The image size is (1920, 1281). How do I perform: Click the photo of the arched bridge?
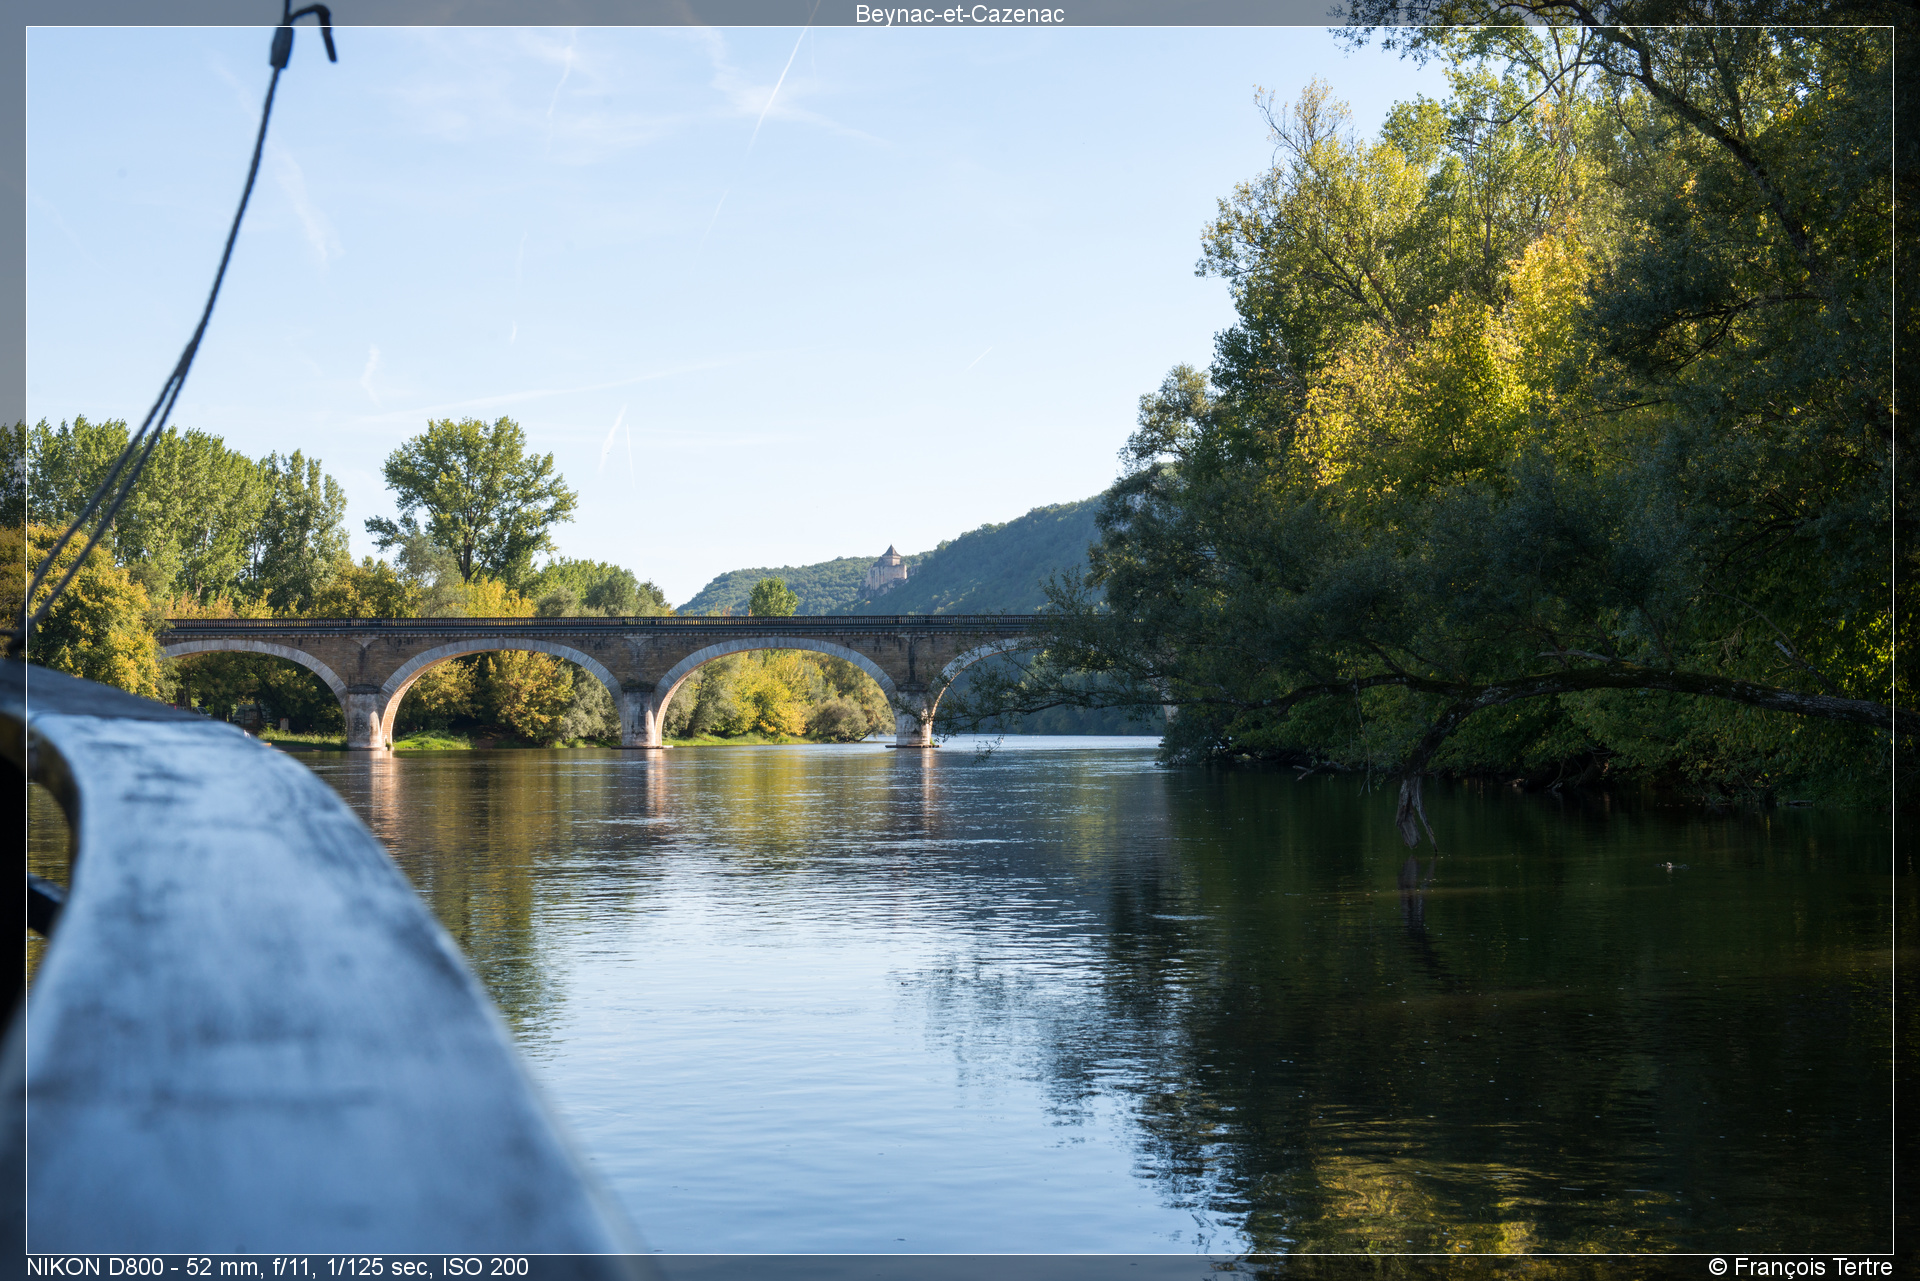click(x=959, y=640)
